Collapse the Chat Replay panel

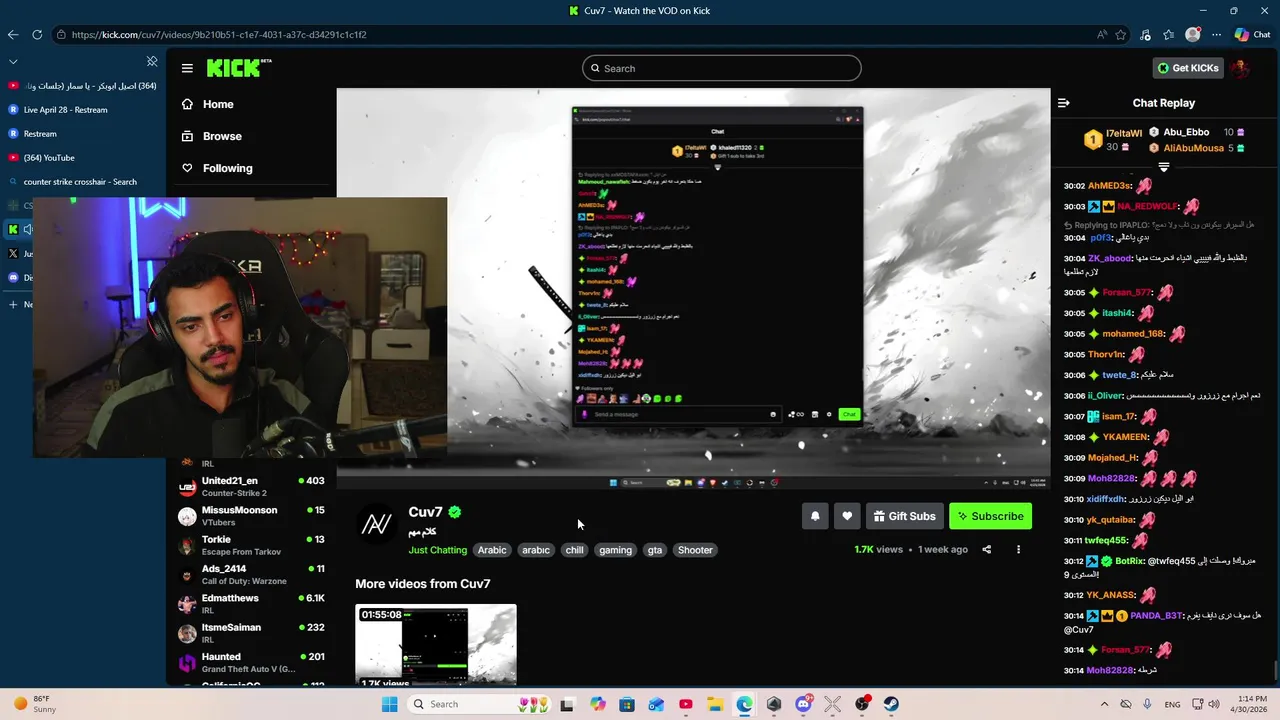[1064, 103]
